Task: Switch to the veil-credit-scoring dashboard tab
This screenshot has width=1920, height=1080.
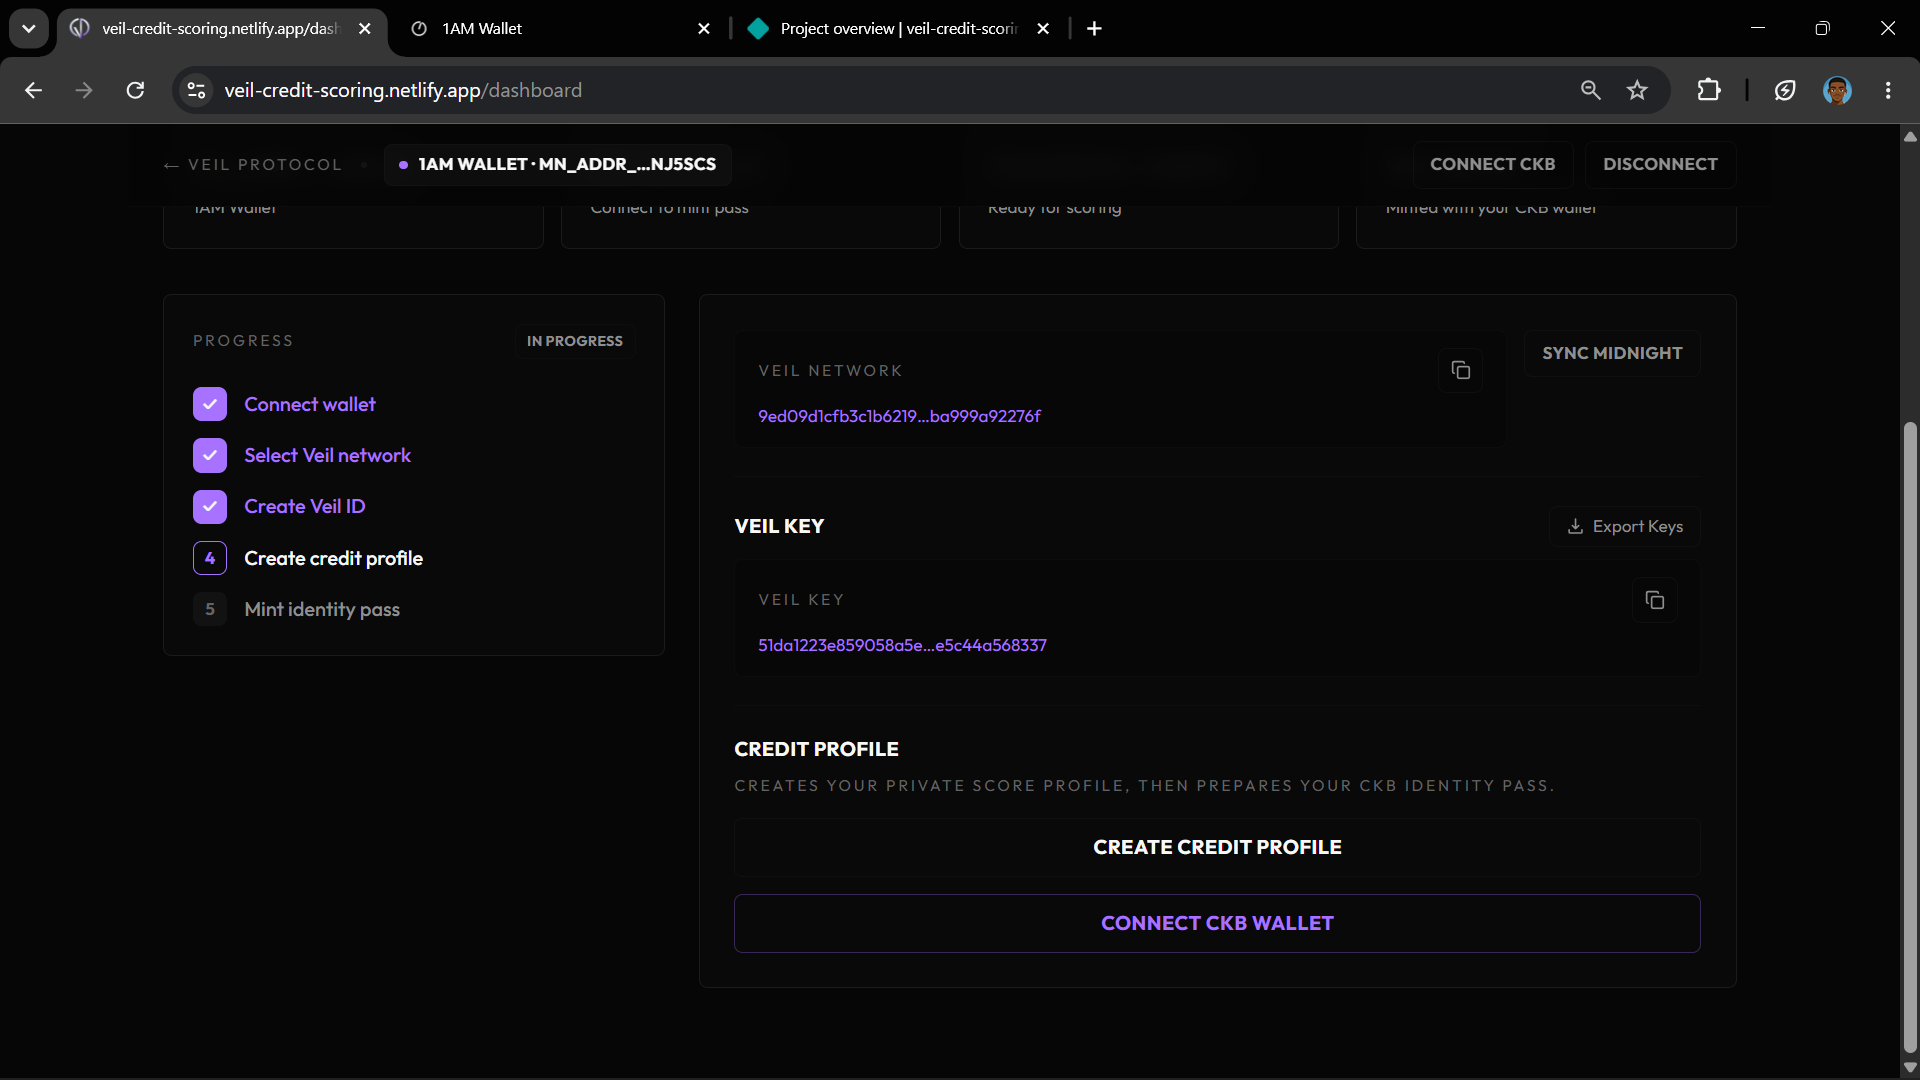Action: pyautogui.click(x=221, y=28)
